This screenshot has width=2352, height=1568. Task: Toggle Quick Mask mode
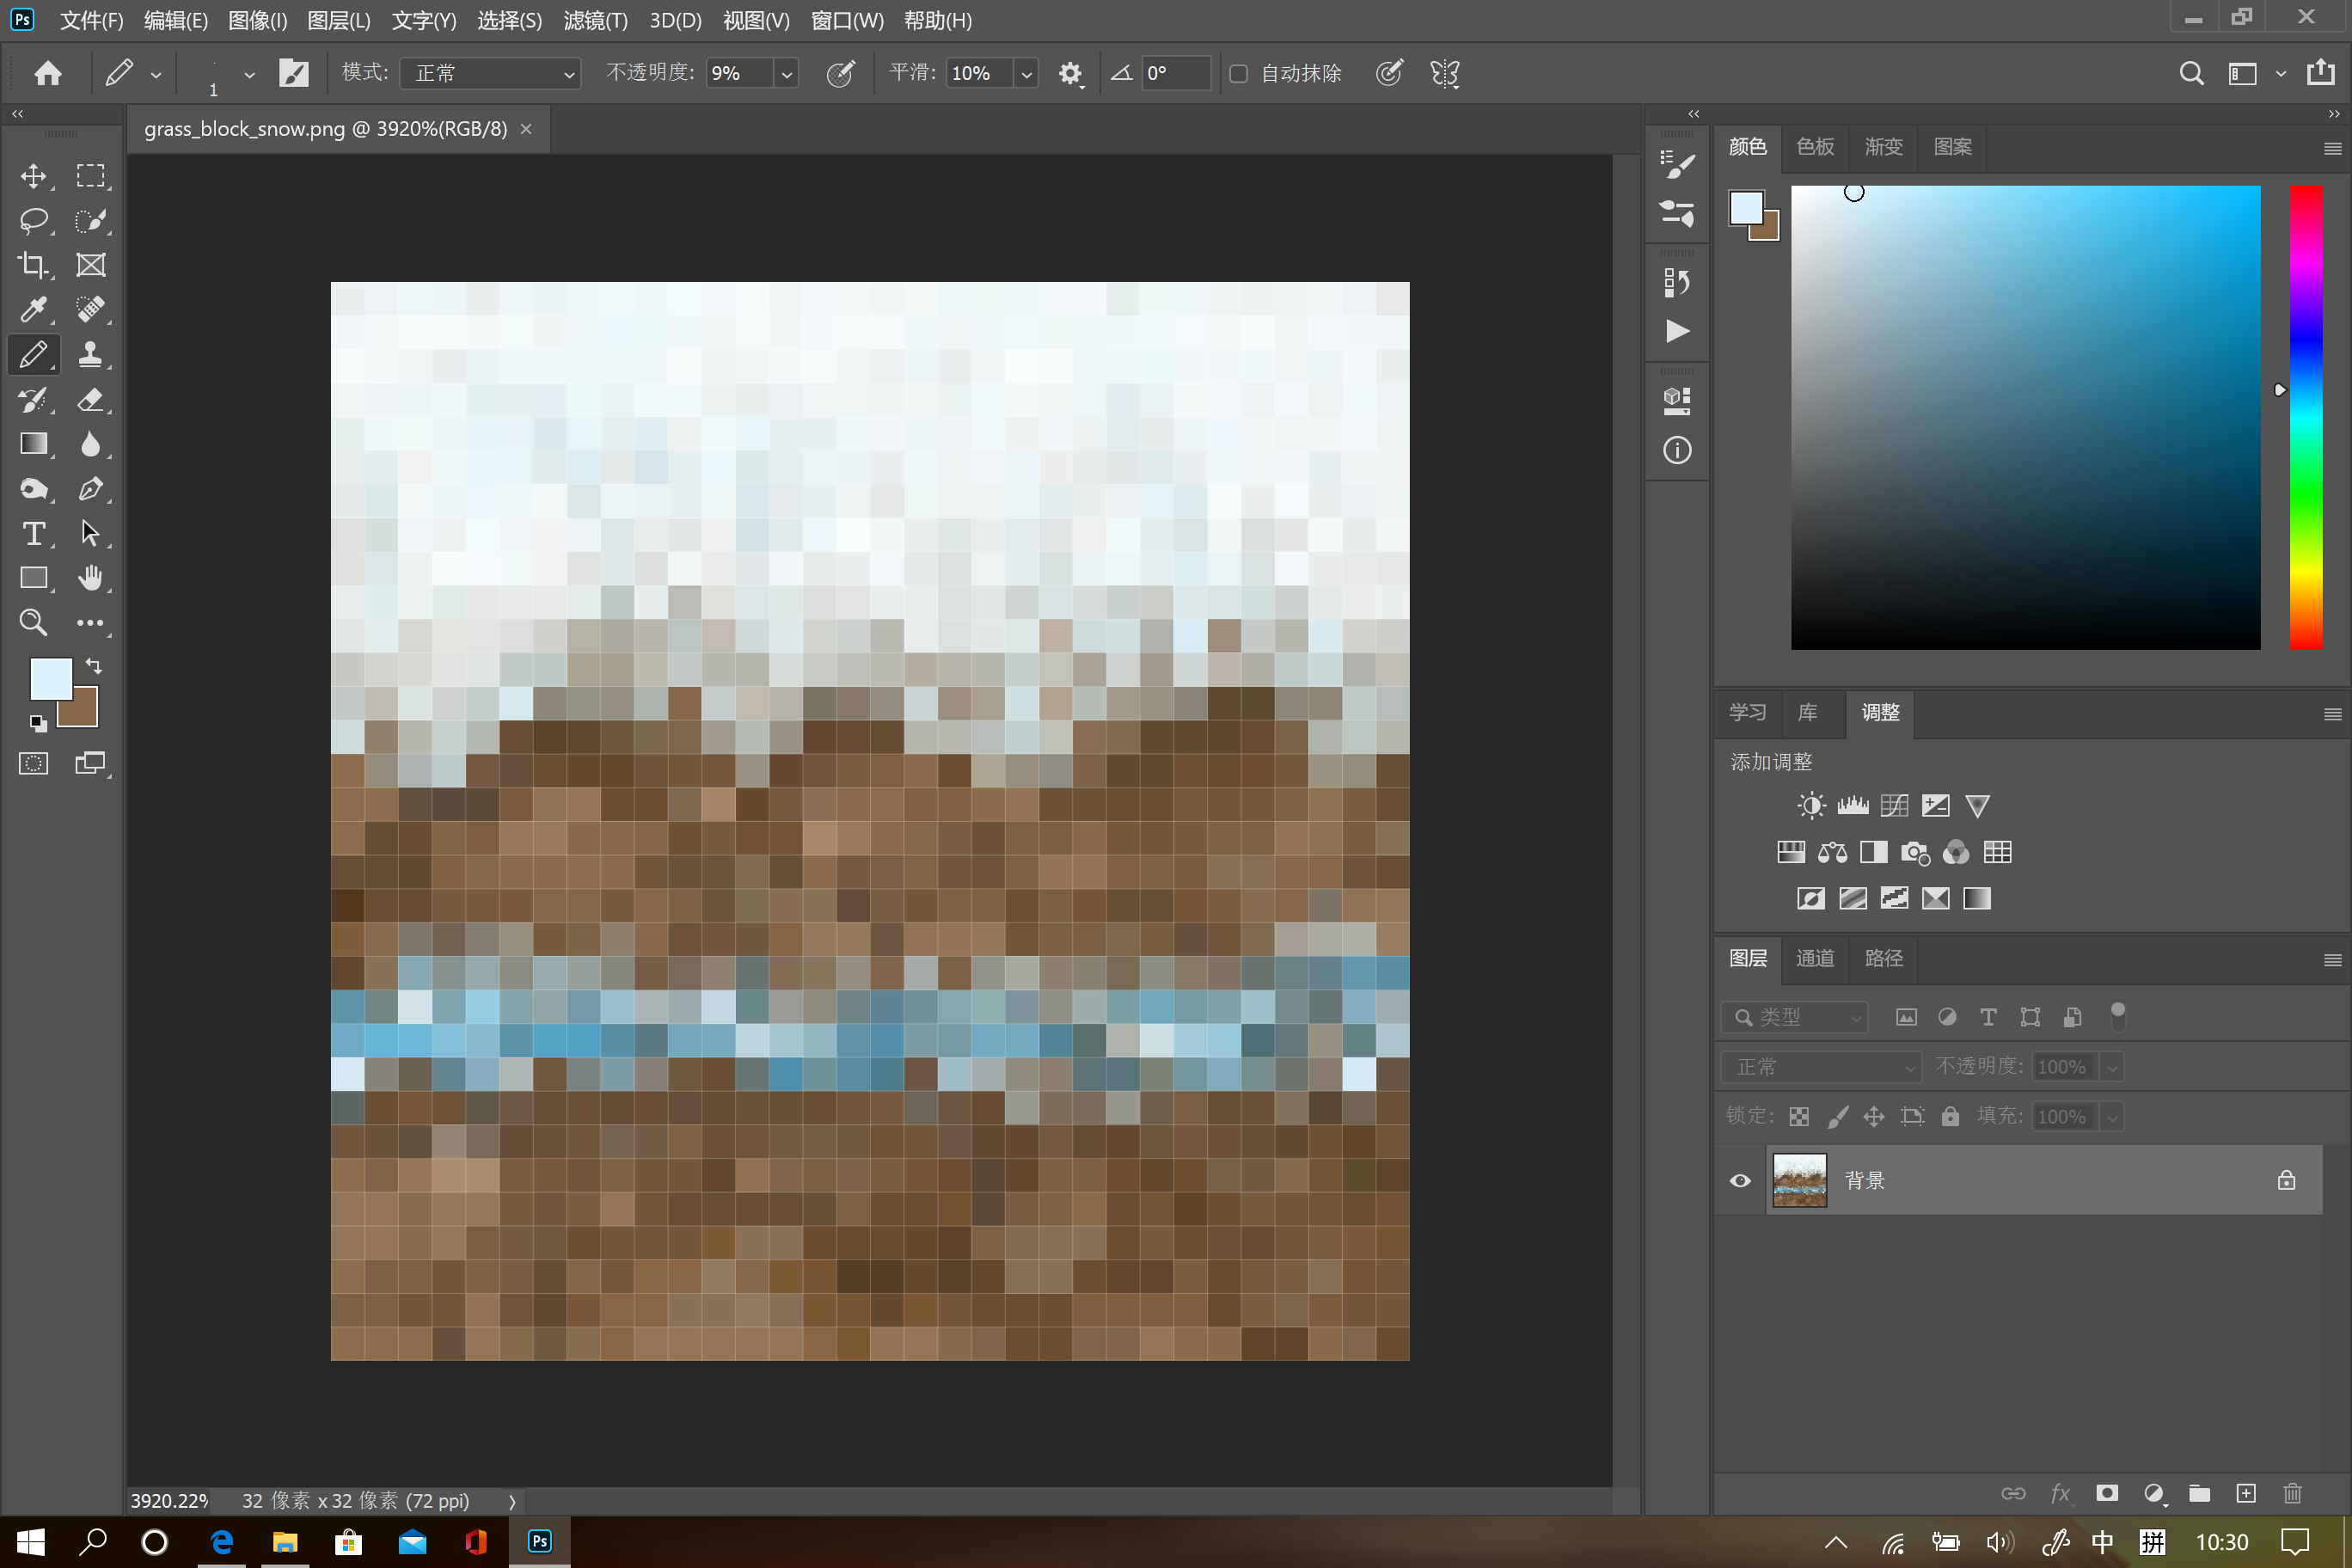click(33, 764)
